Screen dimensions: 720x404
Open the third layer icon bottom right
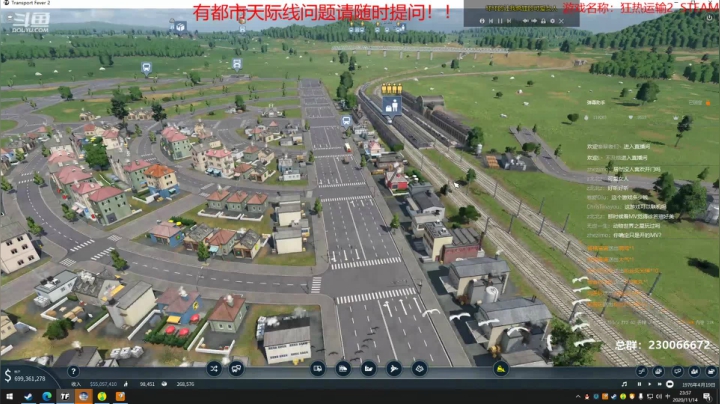point(677,371)
